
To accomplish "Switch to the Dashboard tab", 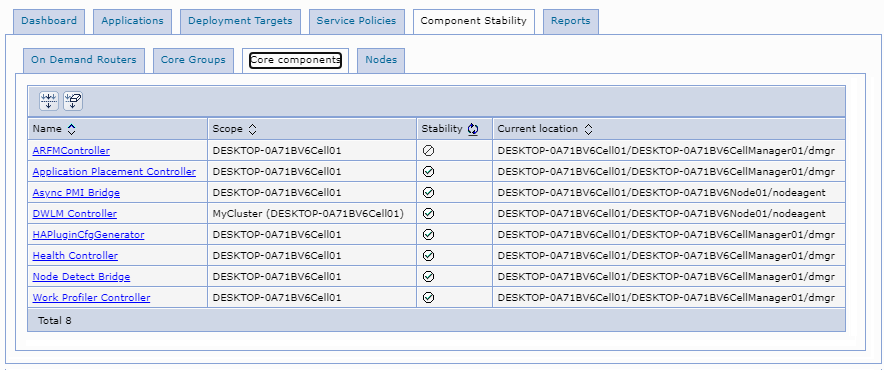I will coord(49,21).
